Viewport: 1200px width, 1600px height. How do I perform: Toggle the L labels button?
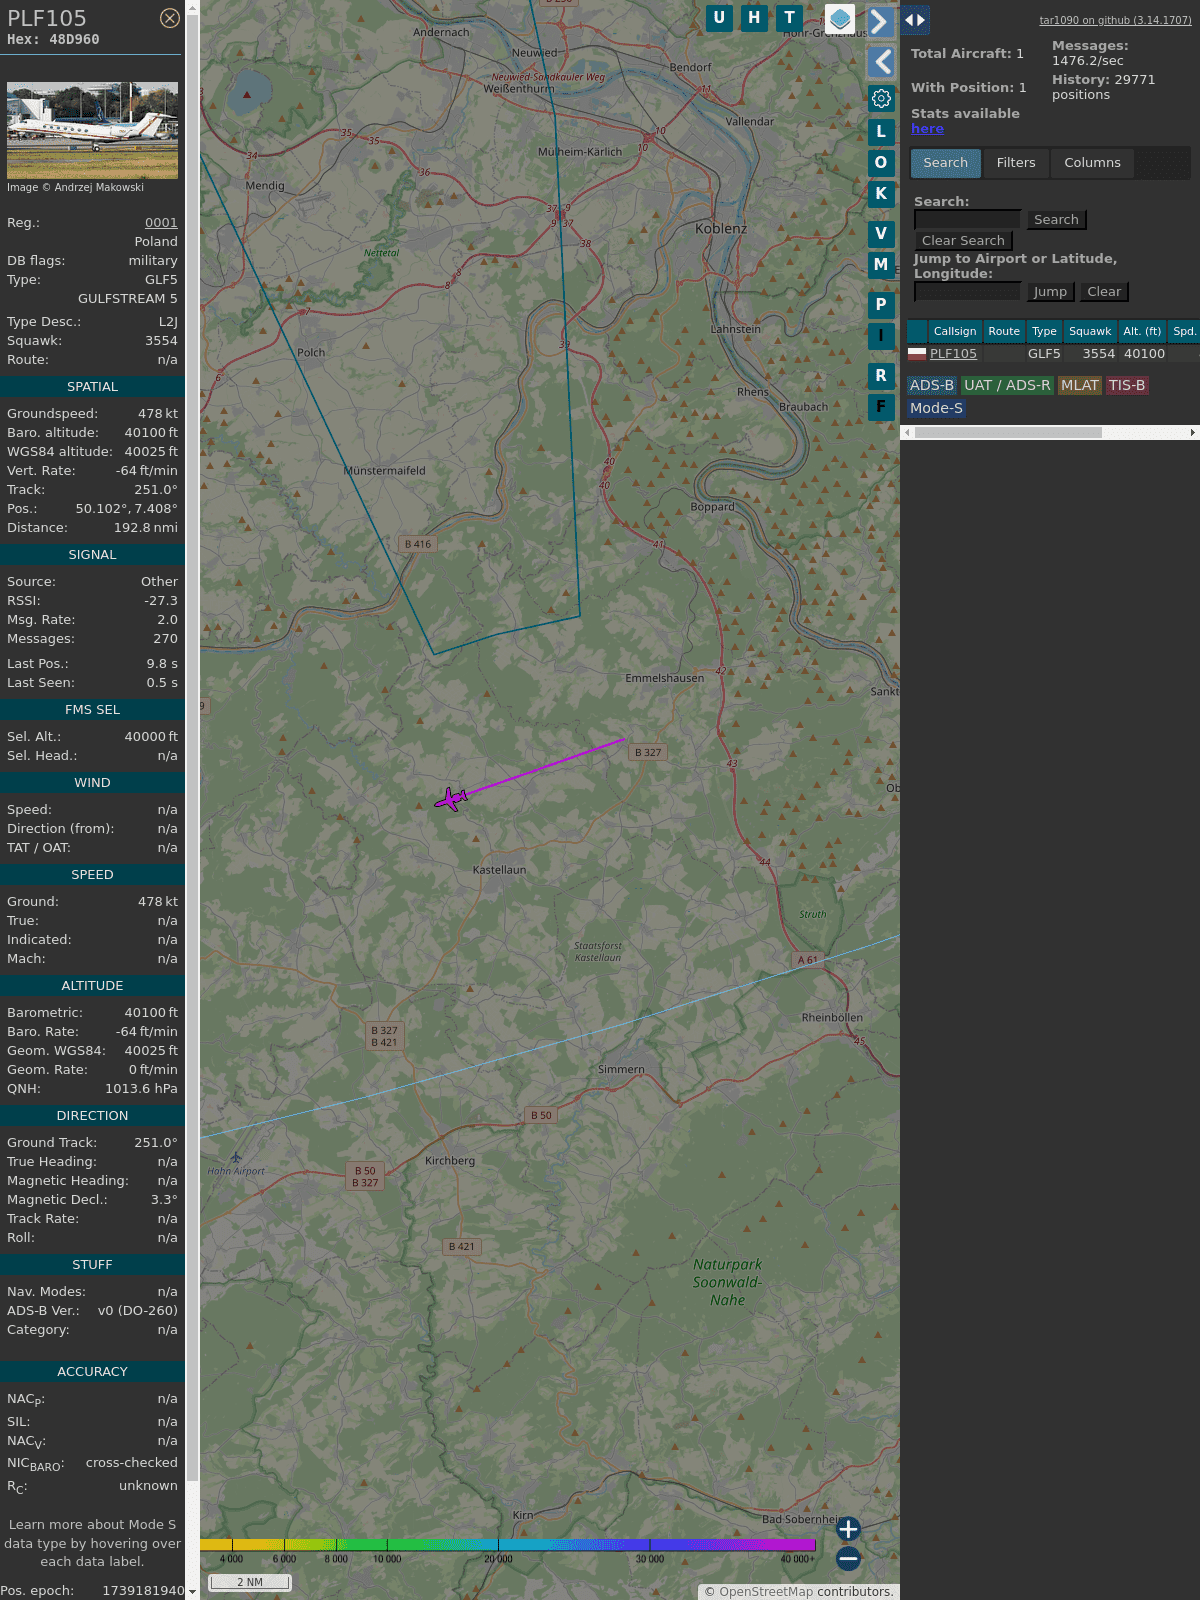(881, 131)
